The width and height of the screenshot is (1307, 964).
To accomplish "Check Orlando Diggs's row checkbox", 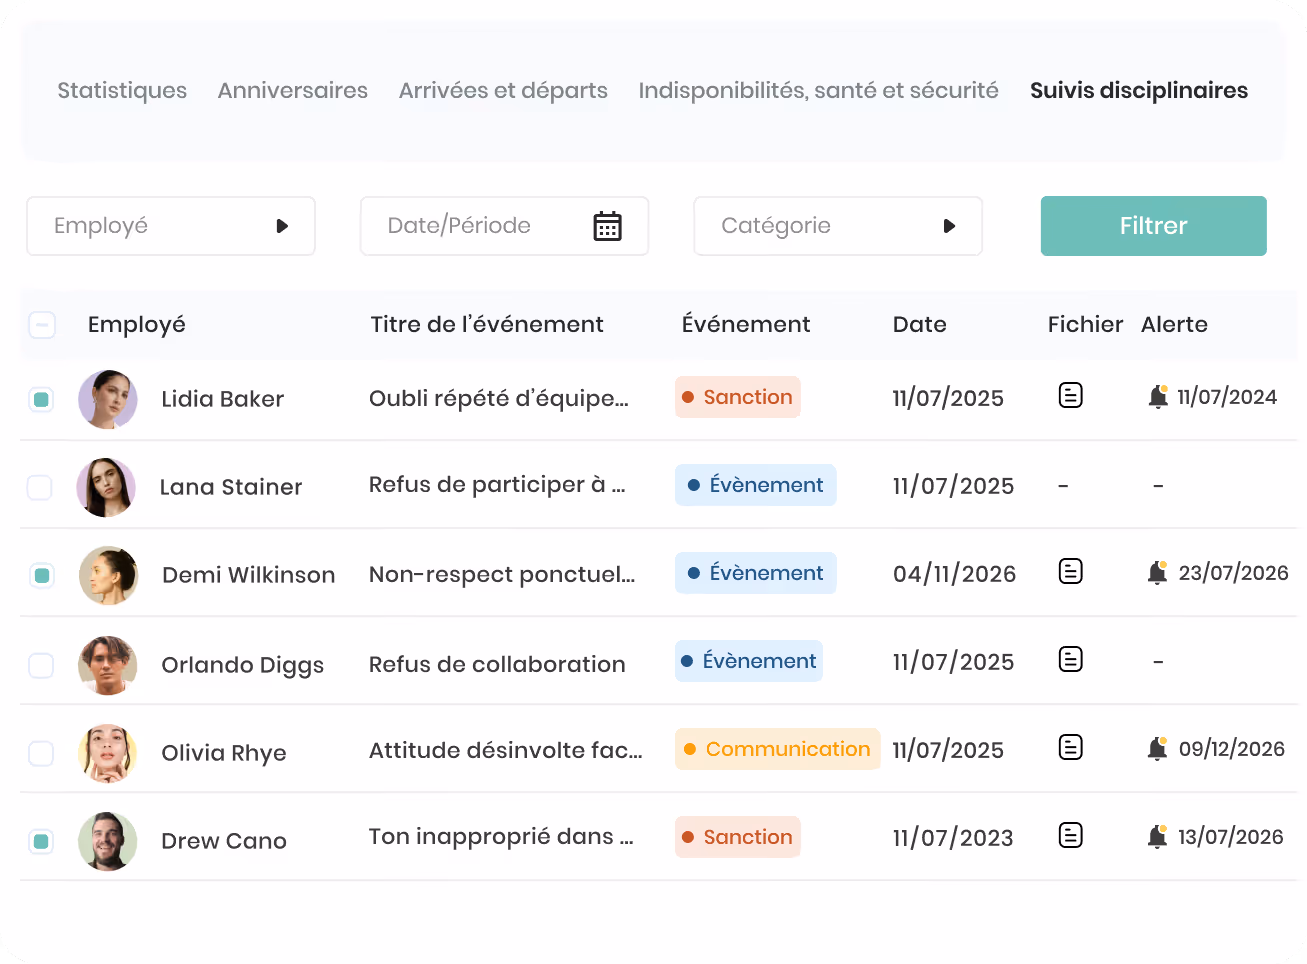I will point(41,666).
